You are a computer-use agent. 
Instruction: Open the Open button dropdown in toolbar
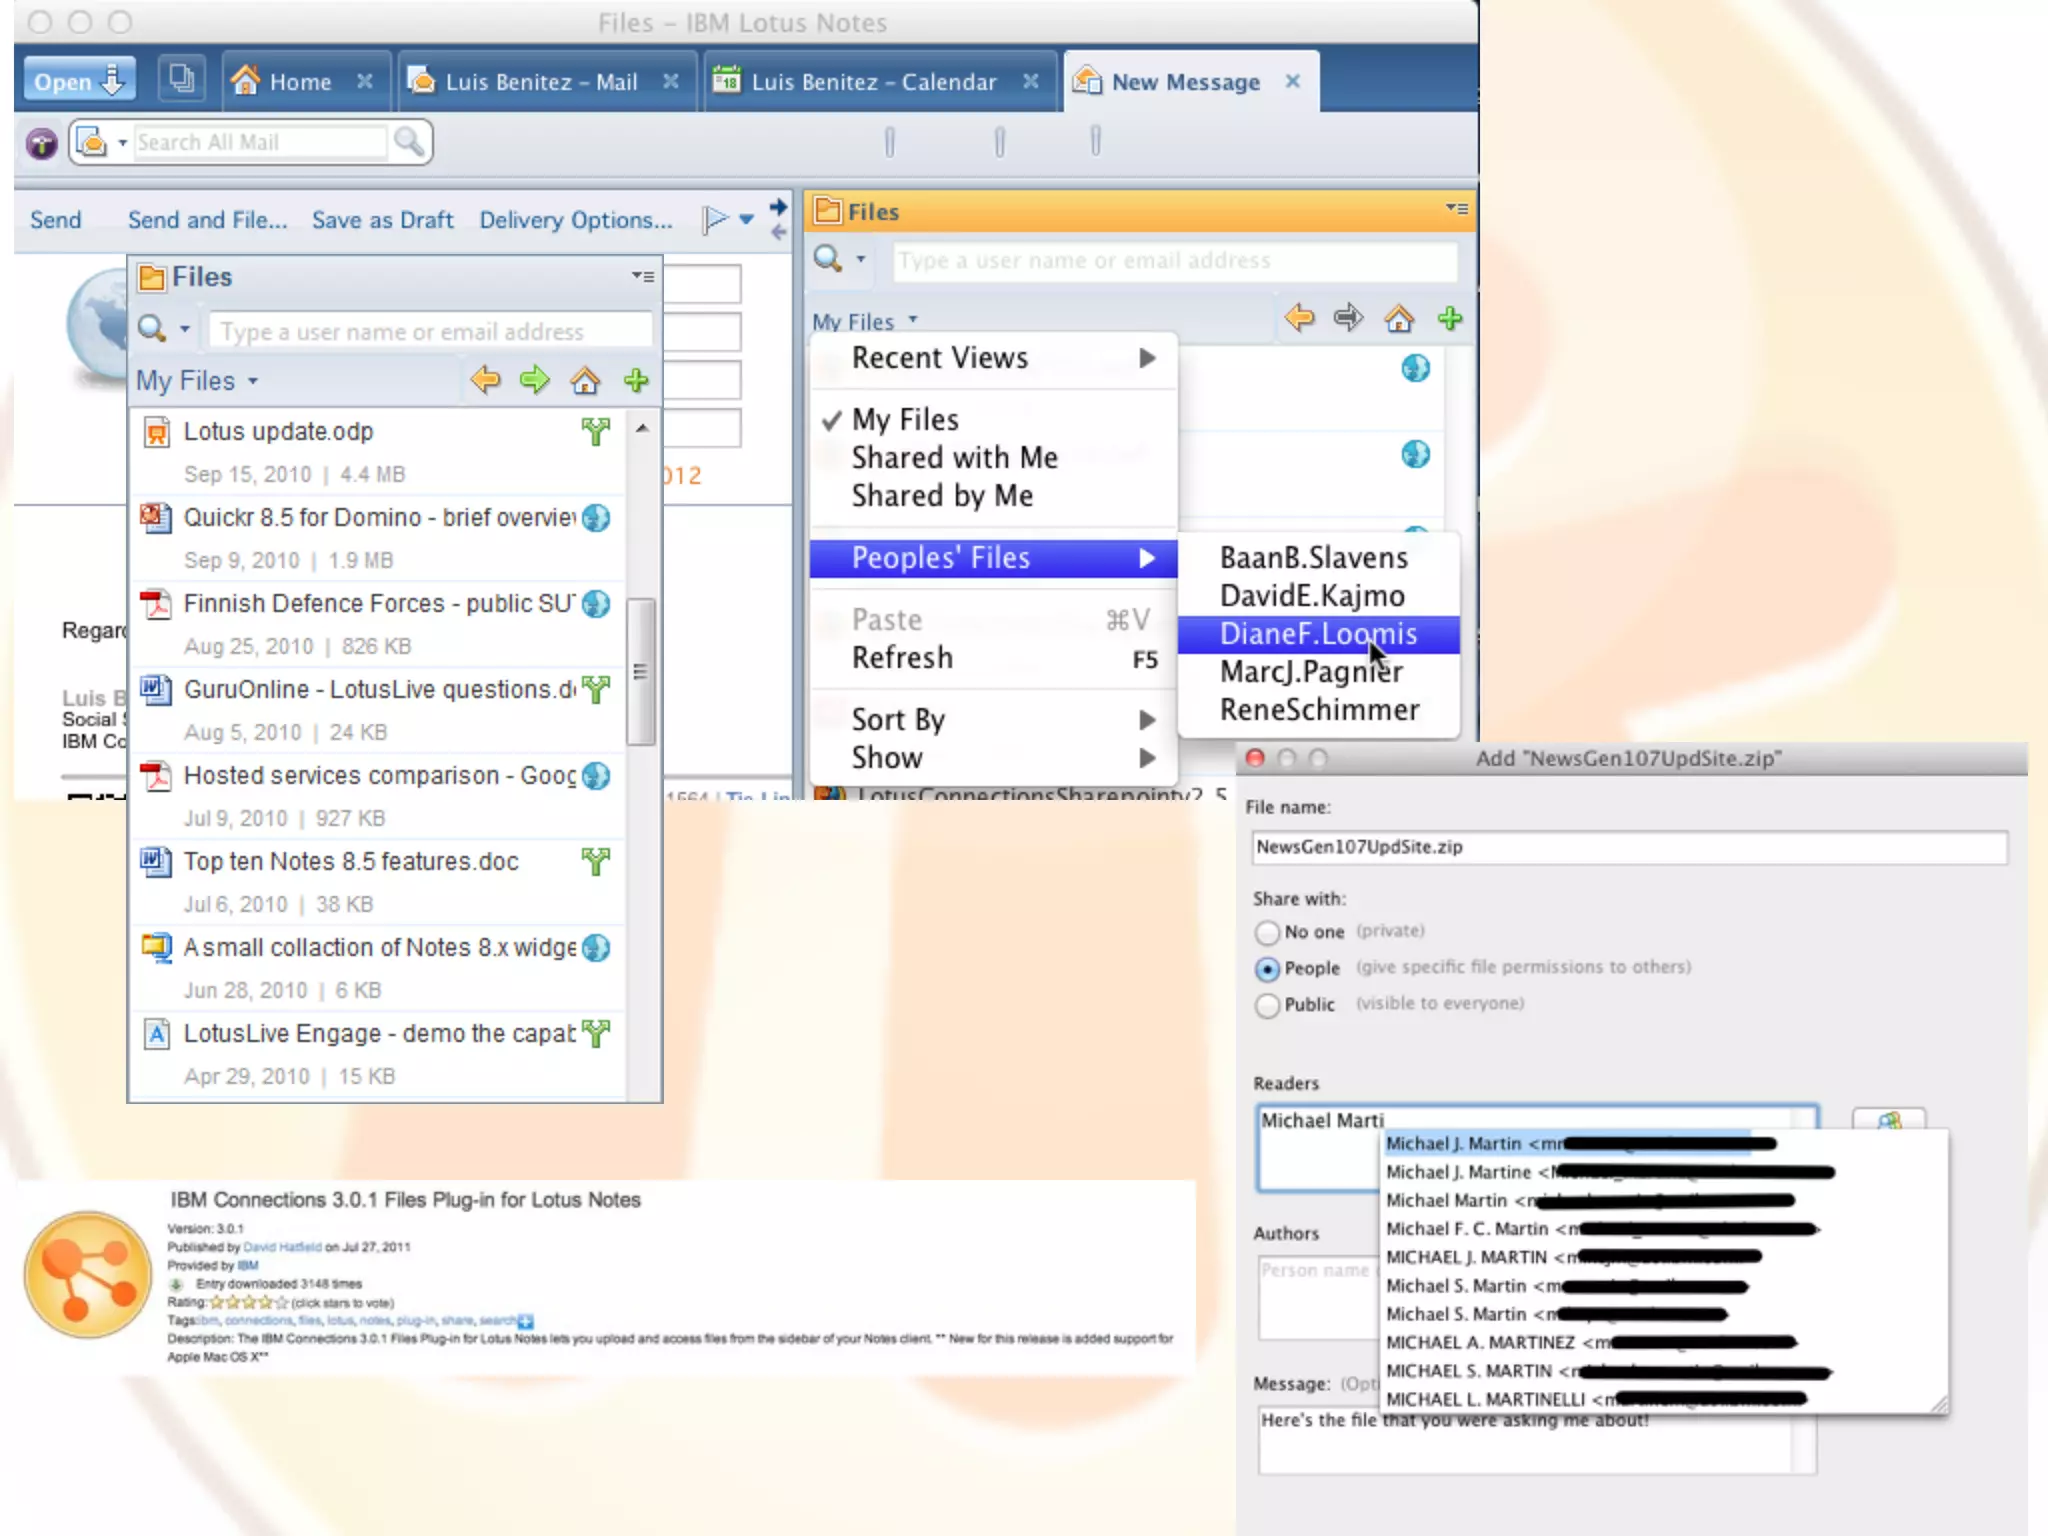[x=79, y=81]
